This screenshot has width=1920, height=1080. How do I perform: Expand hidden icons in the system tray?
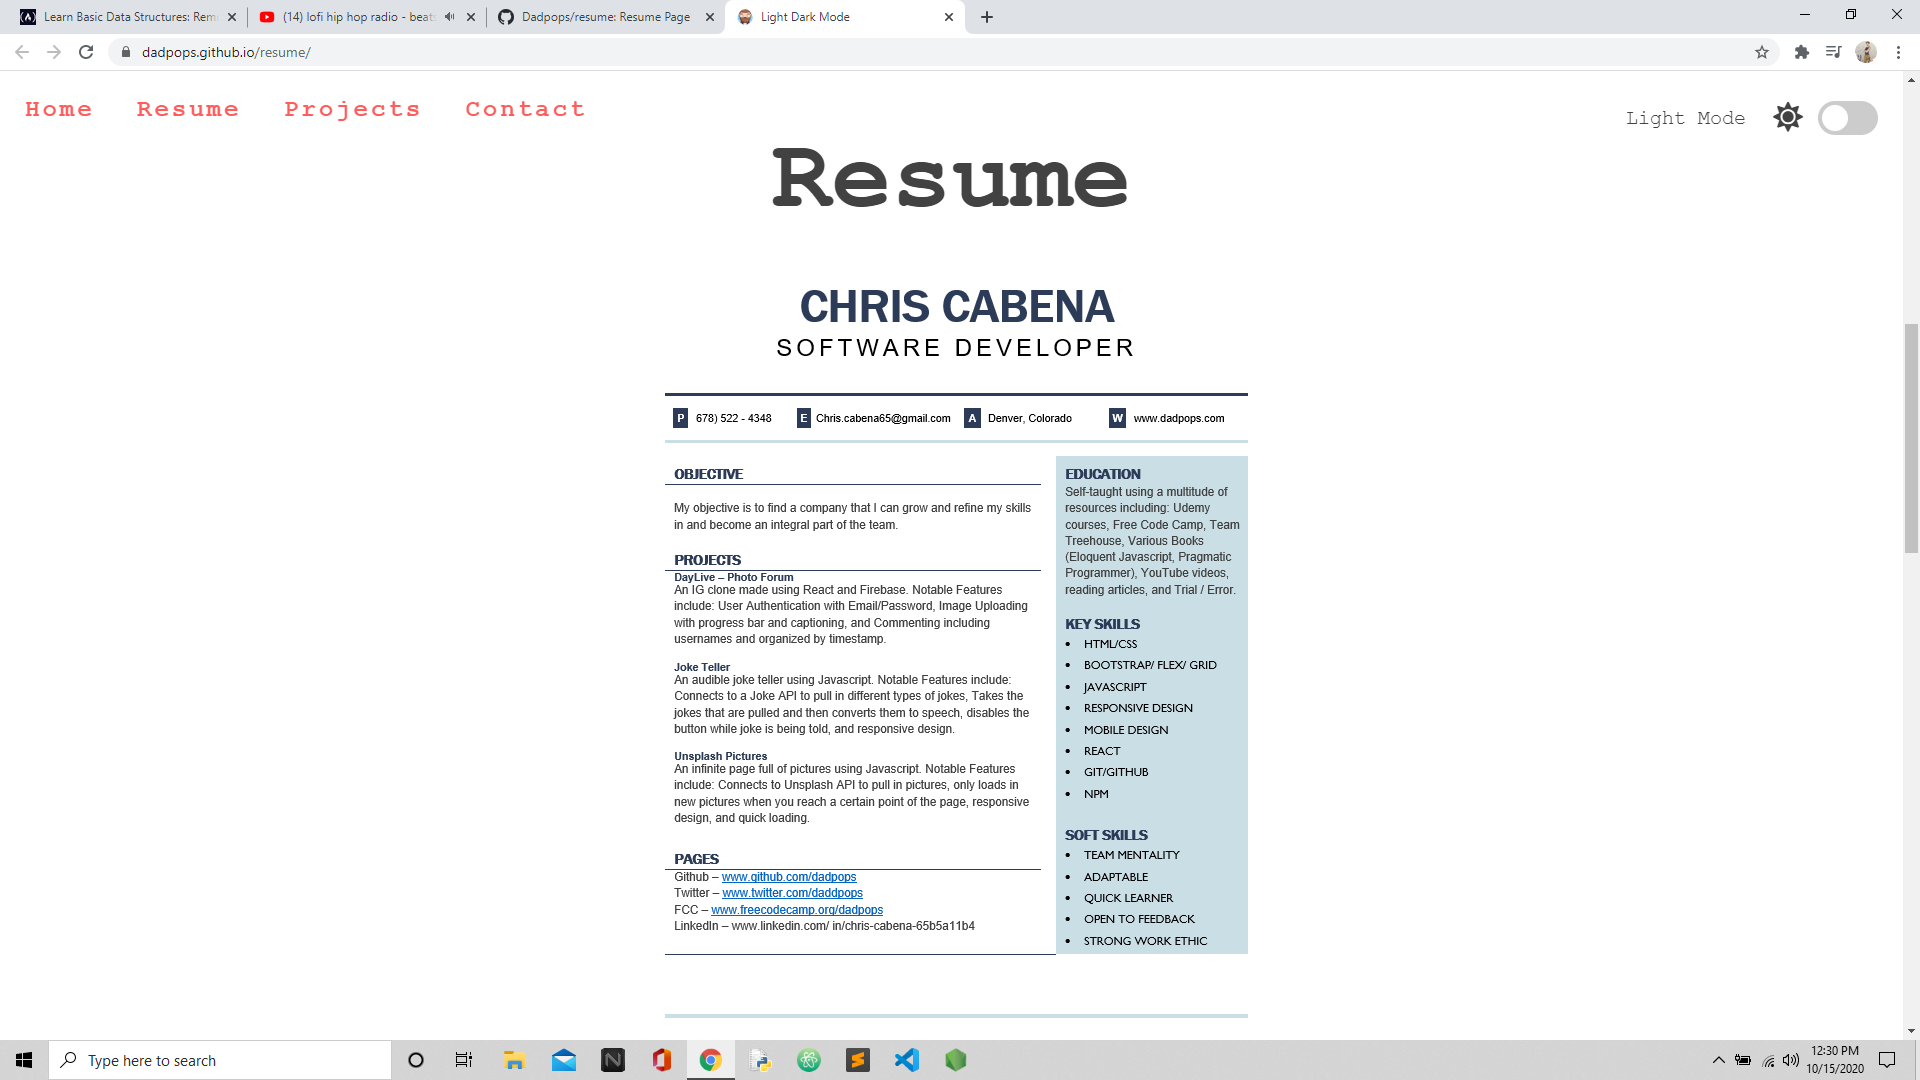tap(1717, 1060)
